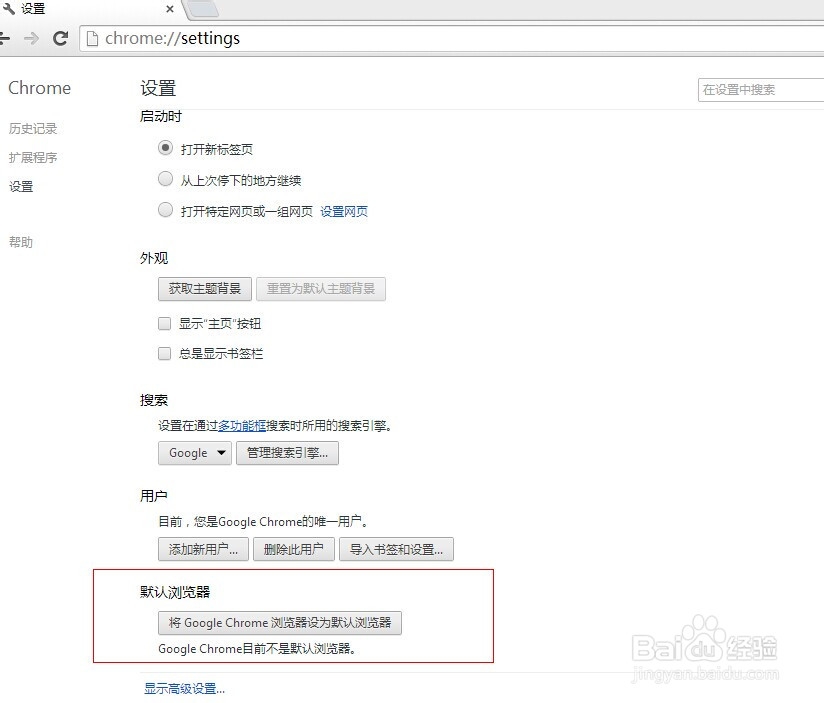
Task: Expand 显示高级设置... link
Action: pos(184,688)
